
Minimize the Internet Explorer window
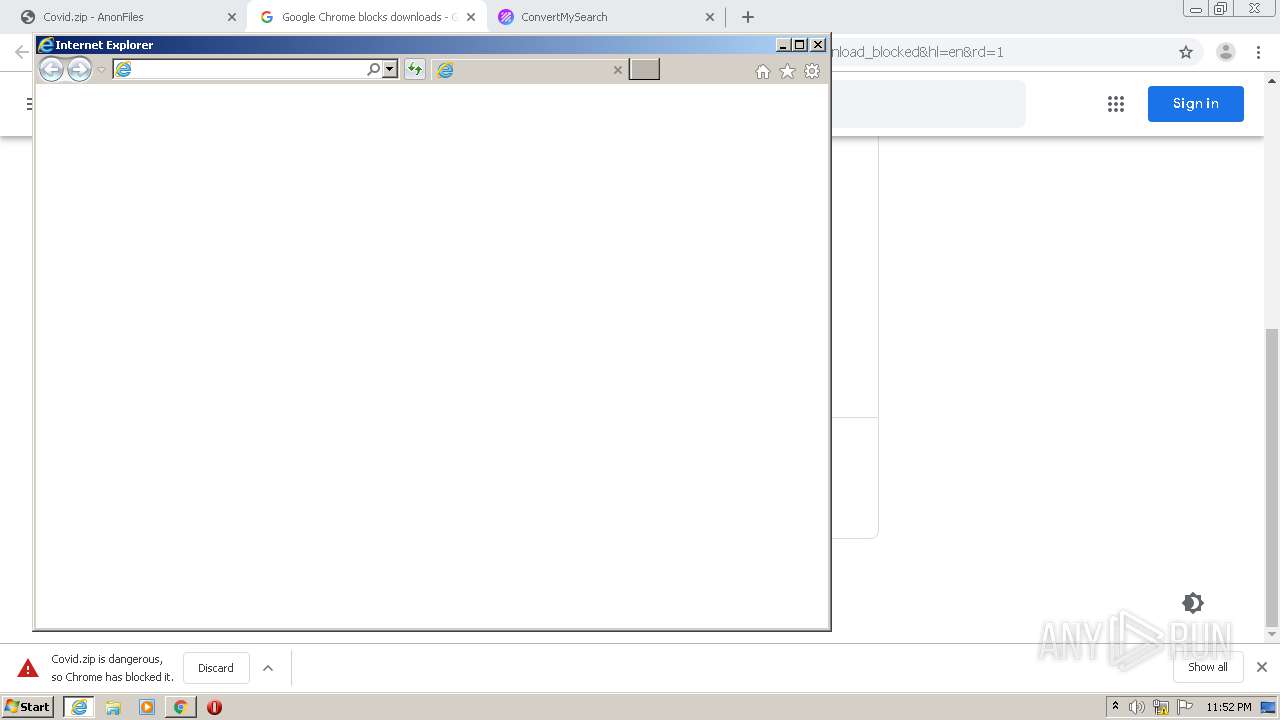click(783, 45)
